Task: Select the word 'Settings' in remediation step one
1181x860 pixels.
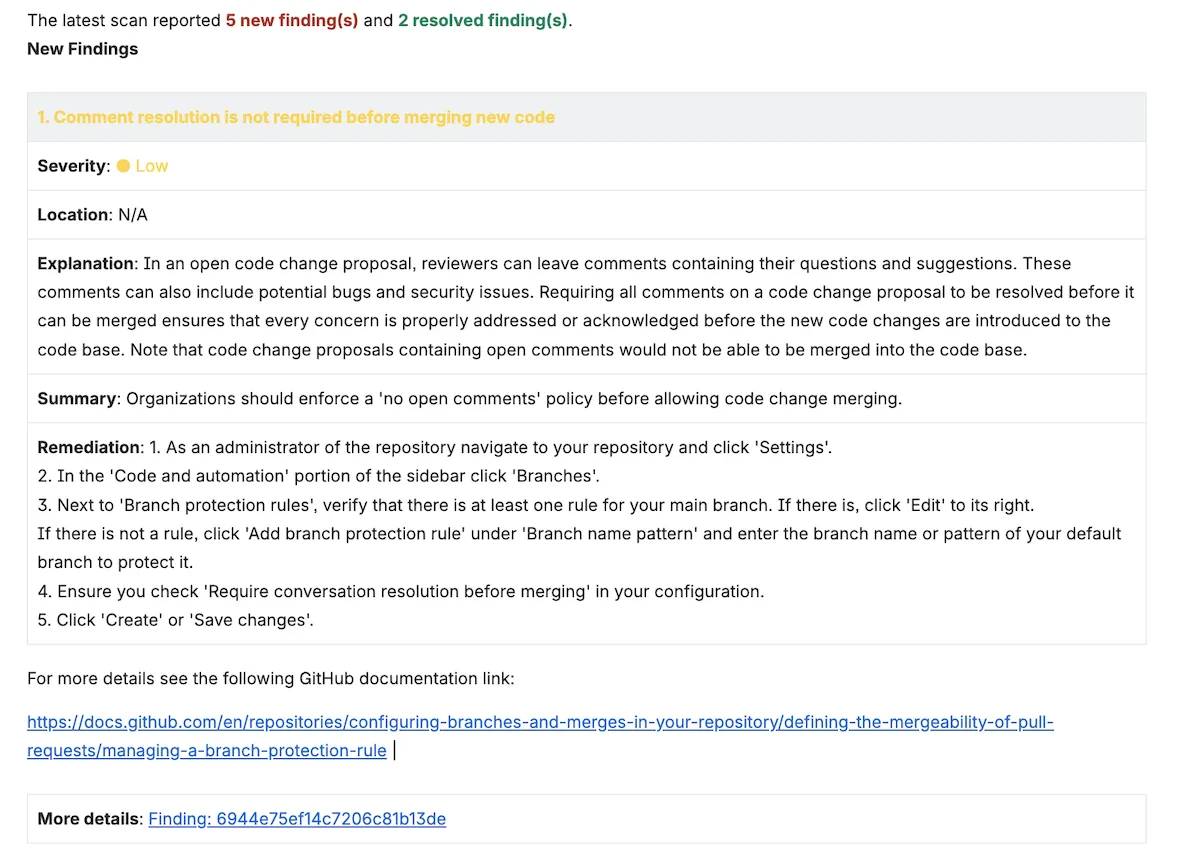Action: pyautogui.click(x=790, y=447)
